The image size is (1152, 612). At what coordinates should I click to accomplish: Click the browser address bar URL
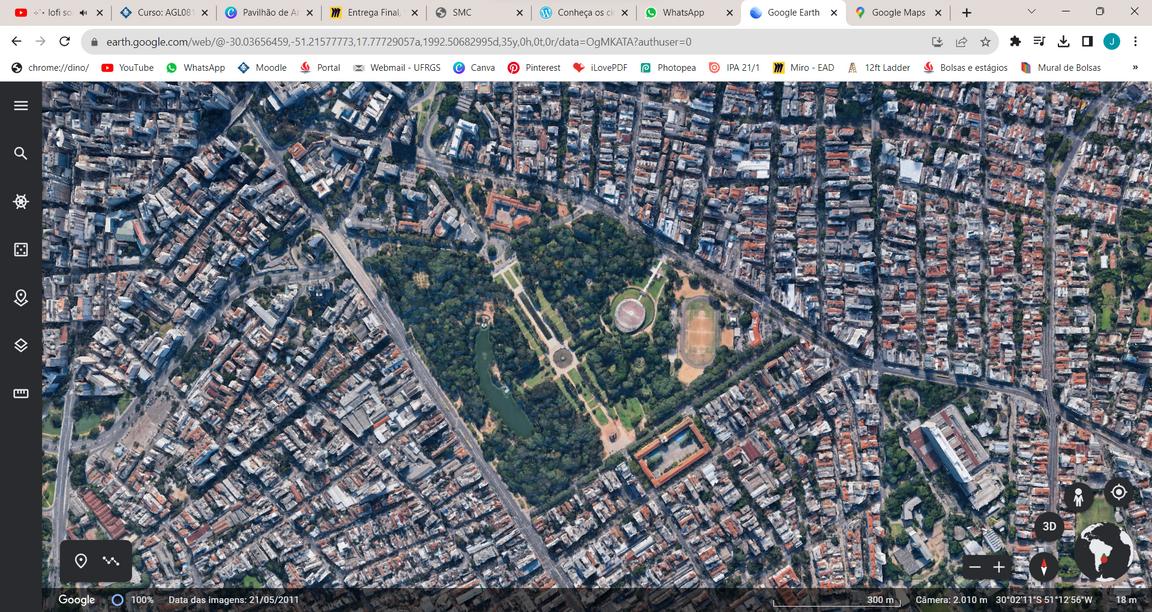point(398,42)
